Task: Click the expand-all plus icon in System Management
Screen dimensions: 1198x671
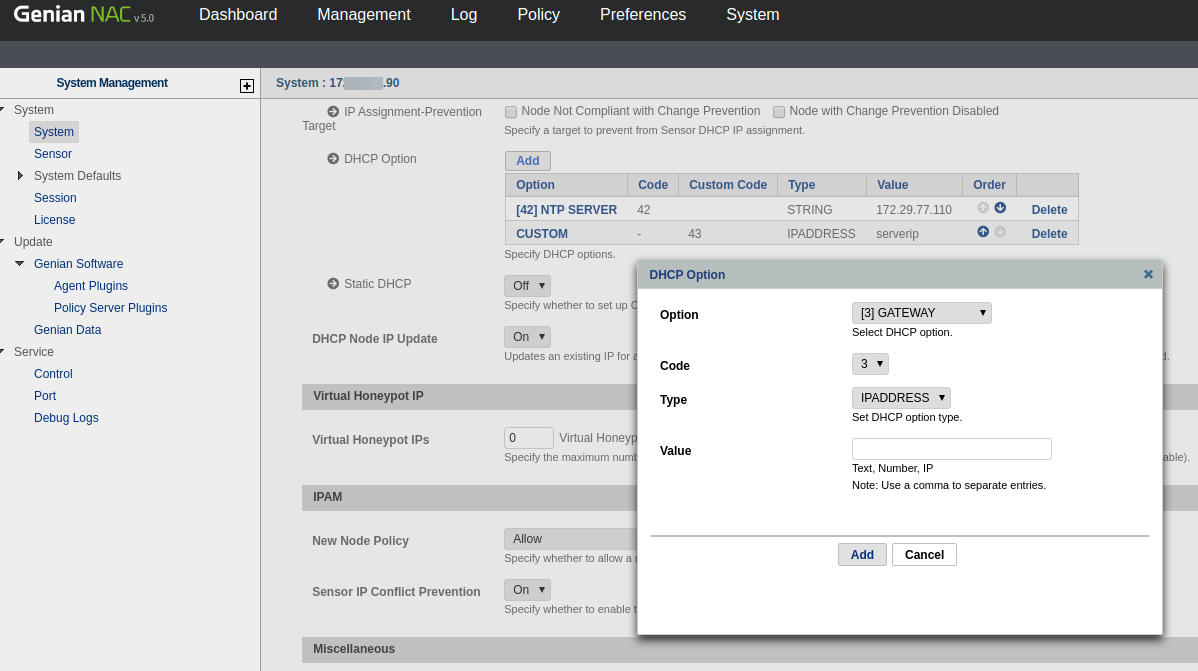Action: click(247, 86)
